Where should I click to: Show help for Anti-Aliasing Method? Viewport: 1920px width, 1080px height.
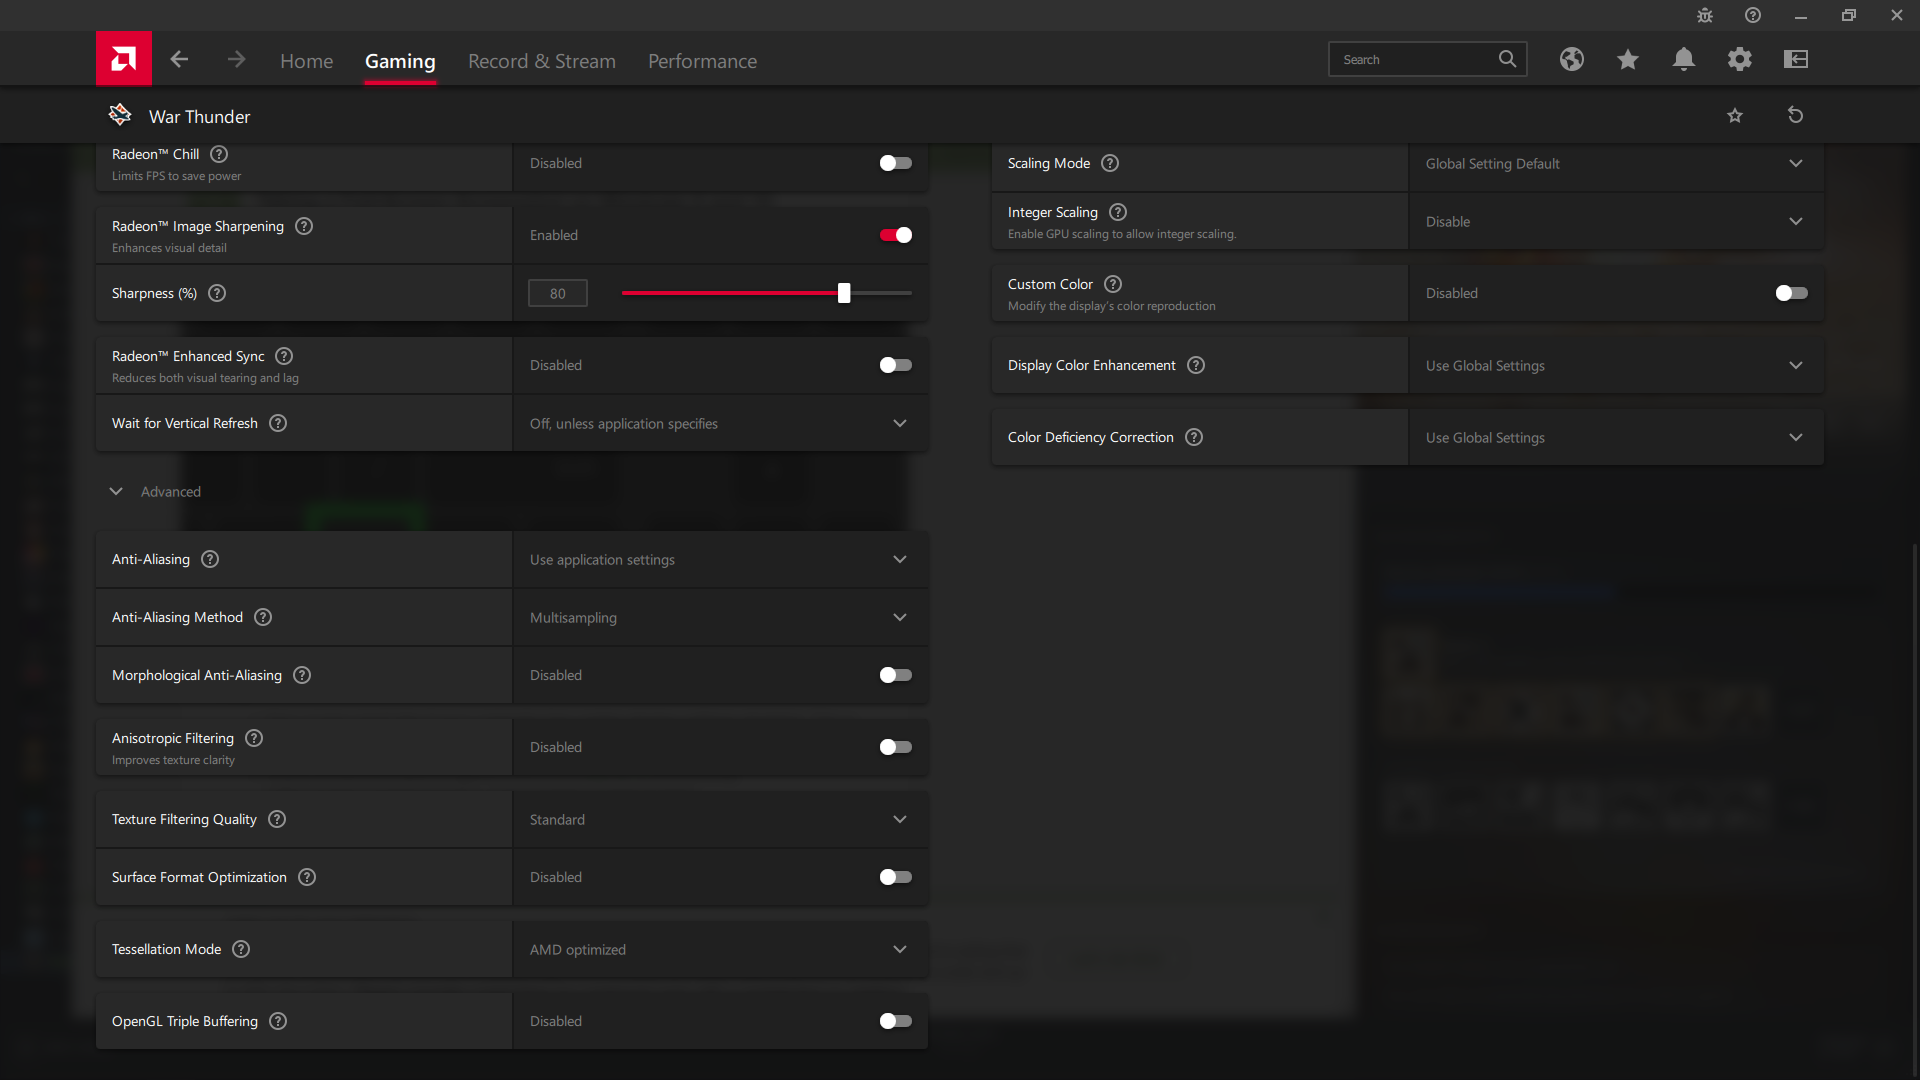263,617
